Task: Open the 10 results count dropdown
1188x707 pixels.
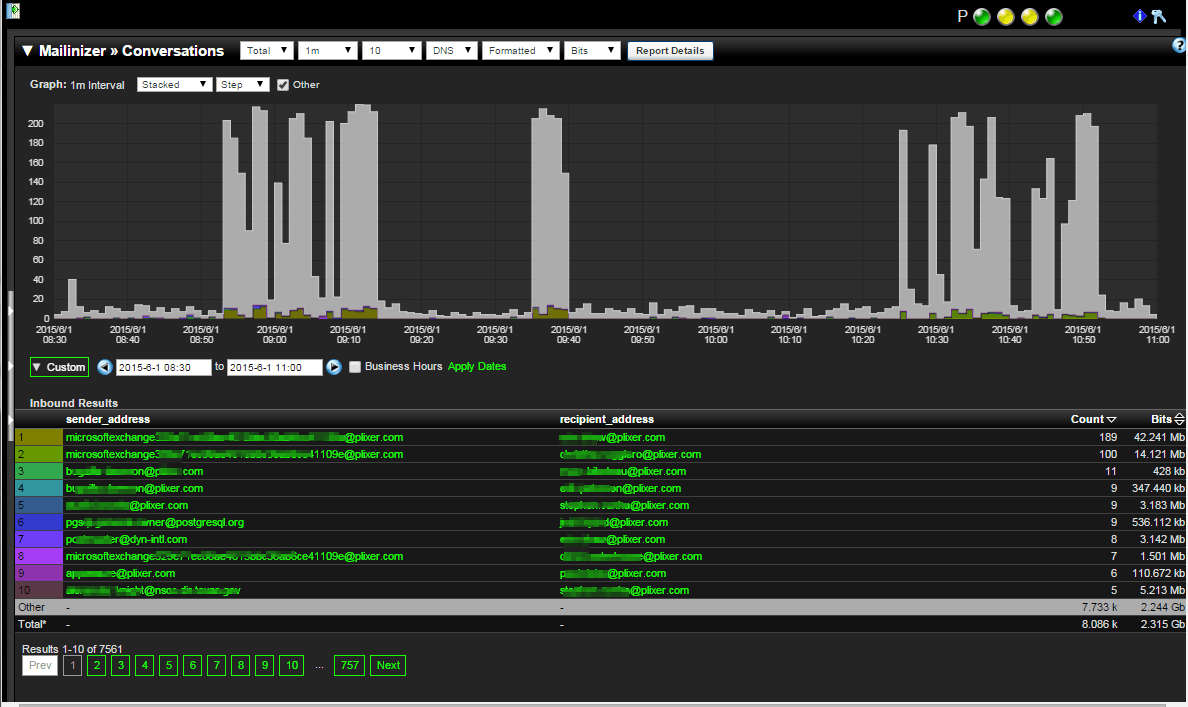Action: [x=391, y=51]
